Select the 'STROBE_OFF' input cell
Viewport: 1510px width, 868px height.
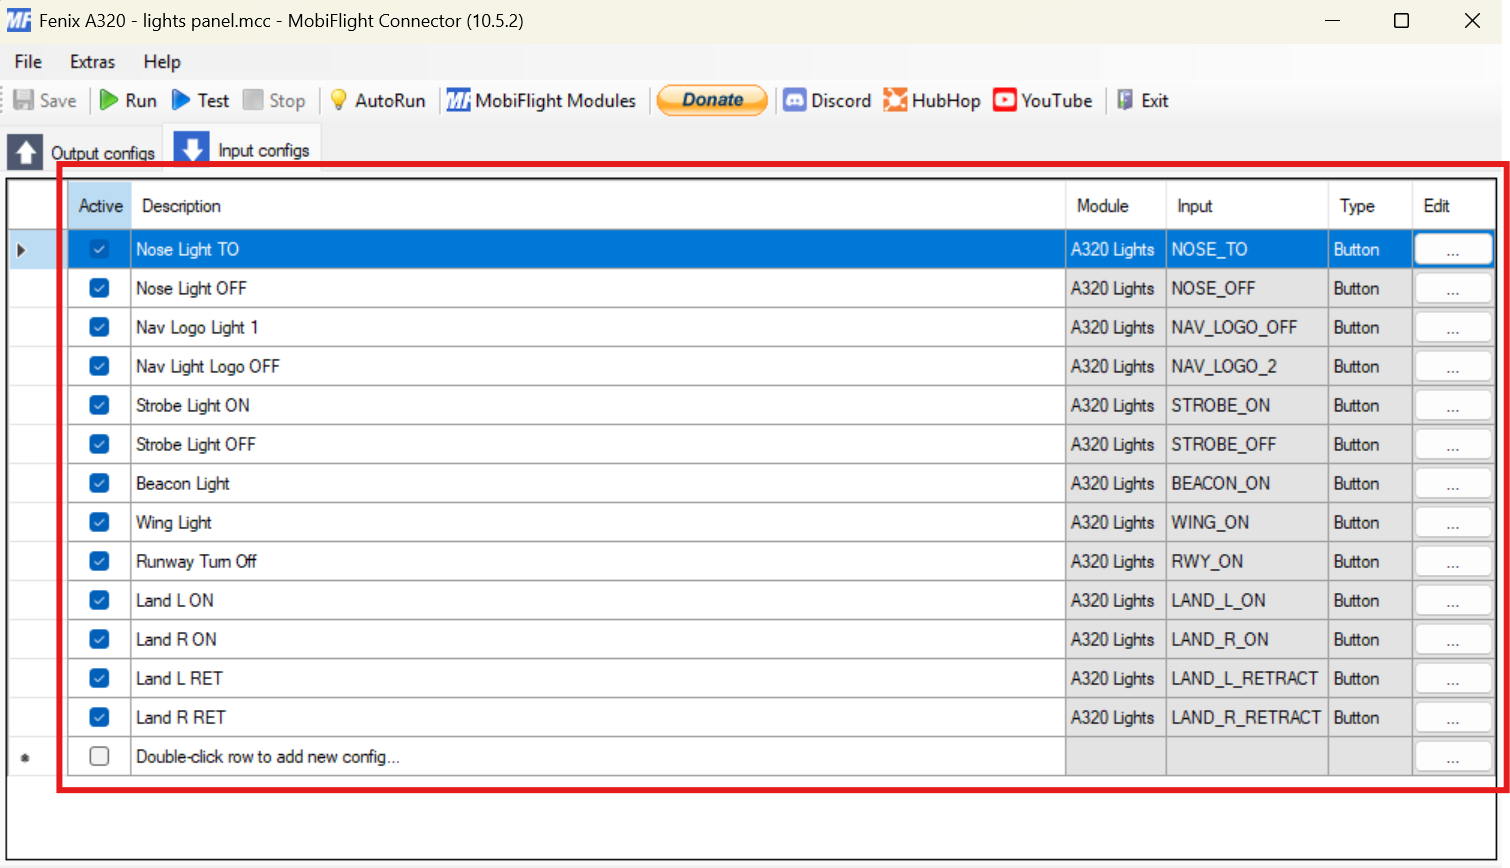[1247, 444]
